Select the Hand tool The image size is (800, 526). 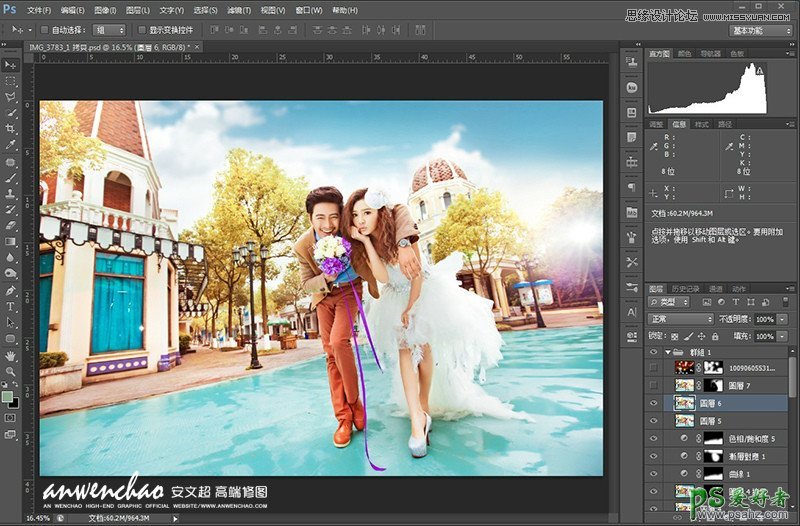point(11,355)
